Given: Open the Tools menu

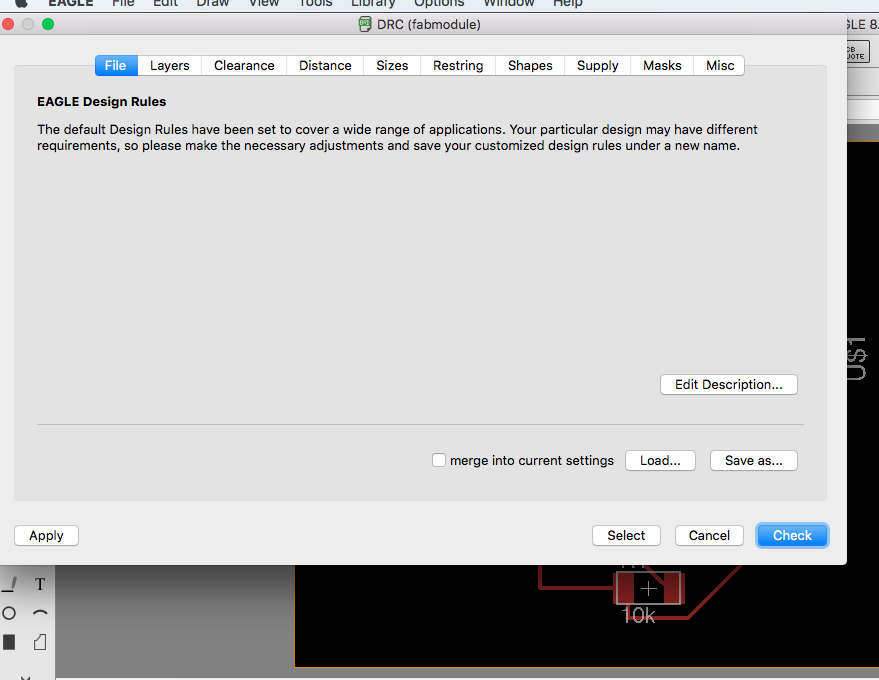Looking at the screenshot, I should [315, 3].
